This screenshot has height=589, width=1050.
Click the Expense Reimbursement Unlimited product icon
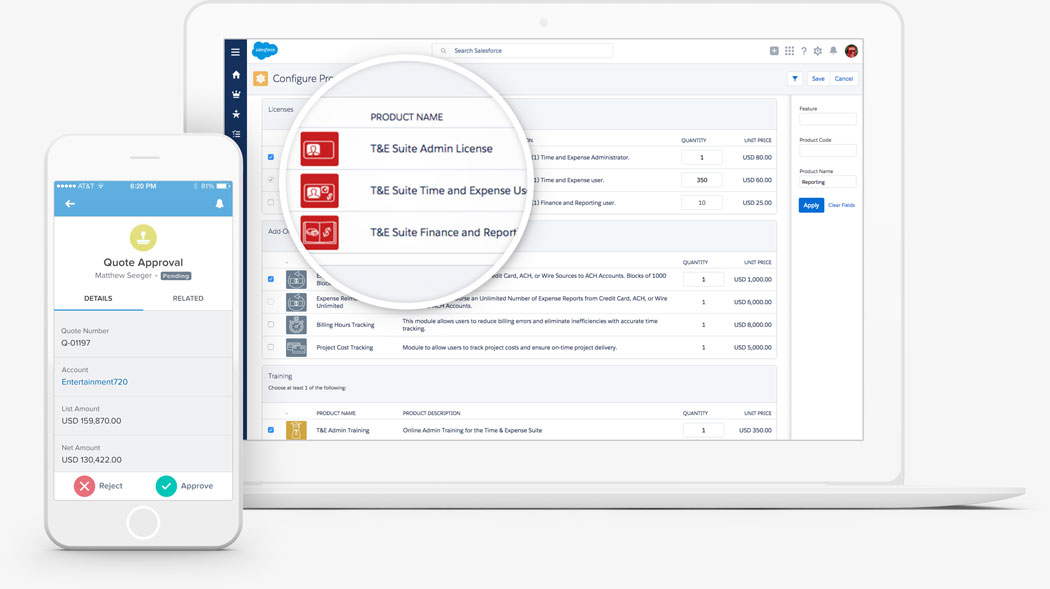click(x=296, y=302)
